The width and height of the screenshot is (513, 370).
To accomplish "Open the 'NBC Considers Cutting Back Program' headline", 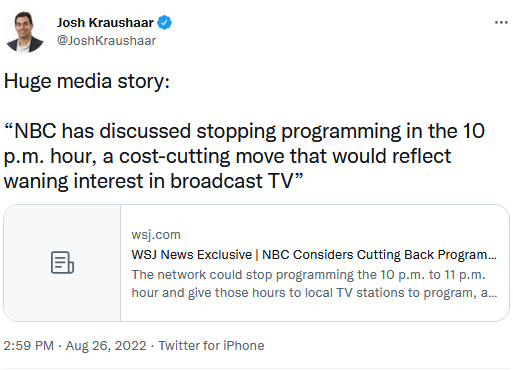I will (x=379, y=255).
